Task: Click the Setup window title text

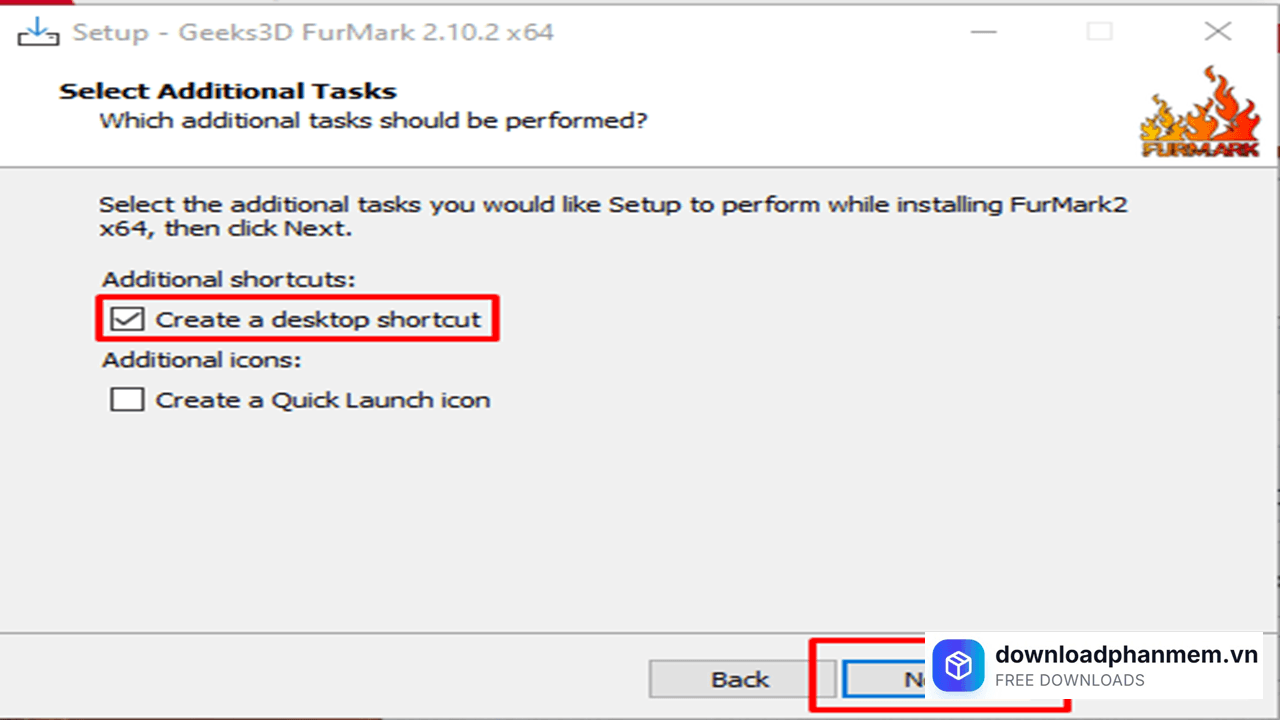Action: click(313, 32)
